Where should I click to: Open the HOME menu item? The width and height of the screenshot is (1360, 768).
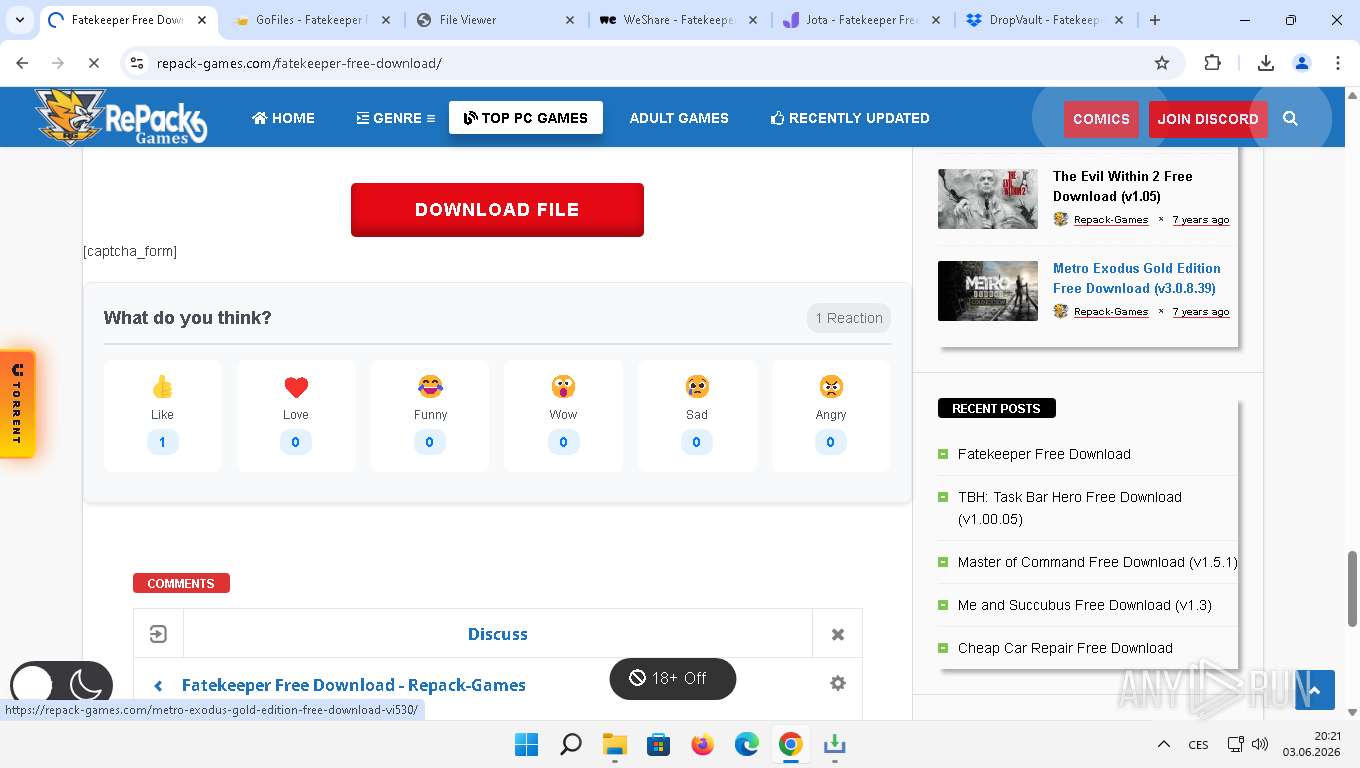tap(283, 118)
